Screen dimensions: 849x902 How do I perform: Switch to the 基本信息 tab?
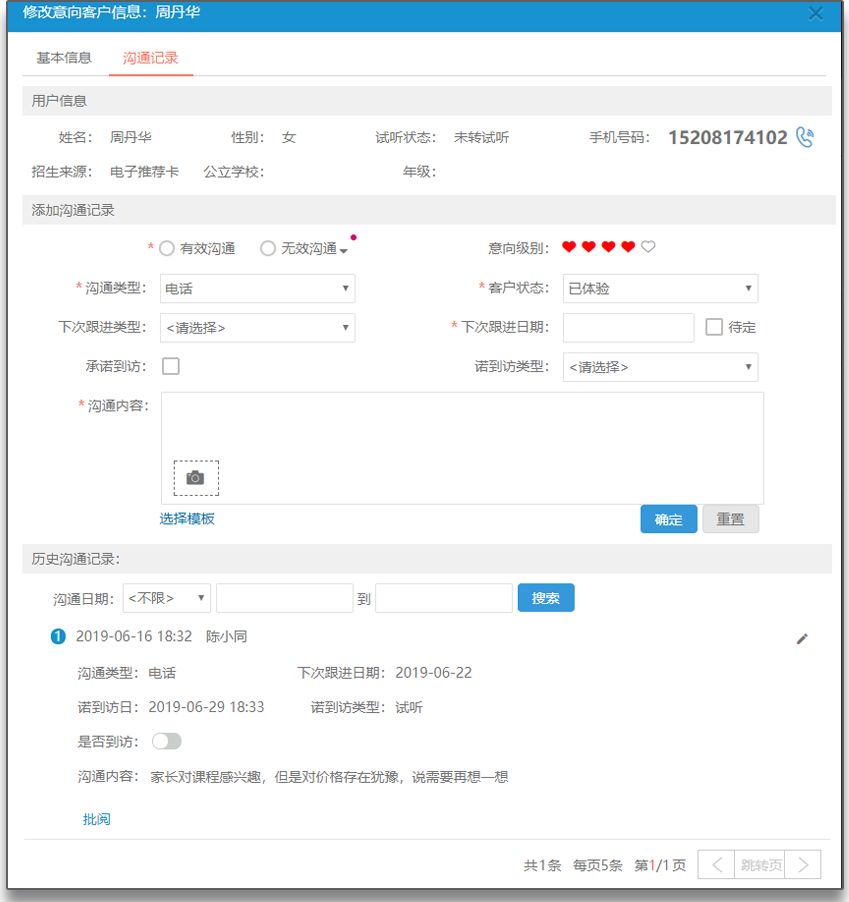[64, 58]
